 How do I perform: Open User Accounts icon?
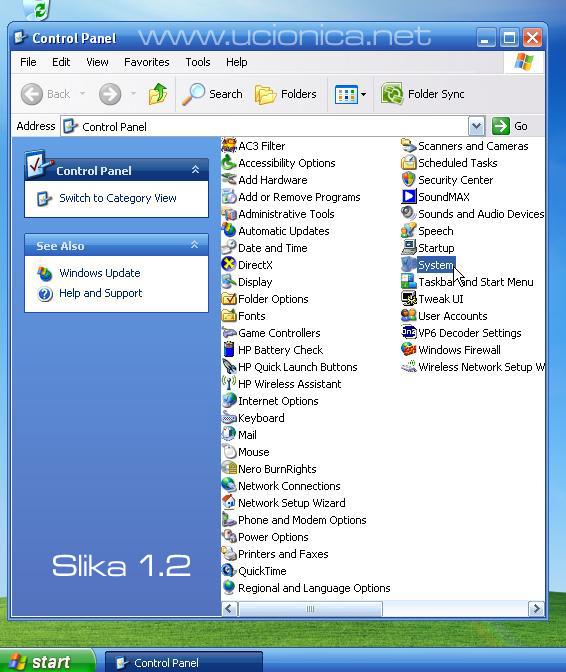(x=409, y=315)
